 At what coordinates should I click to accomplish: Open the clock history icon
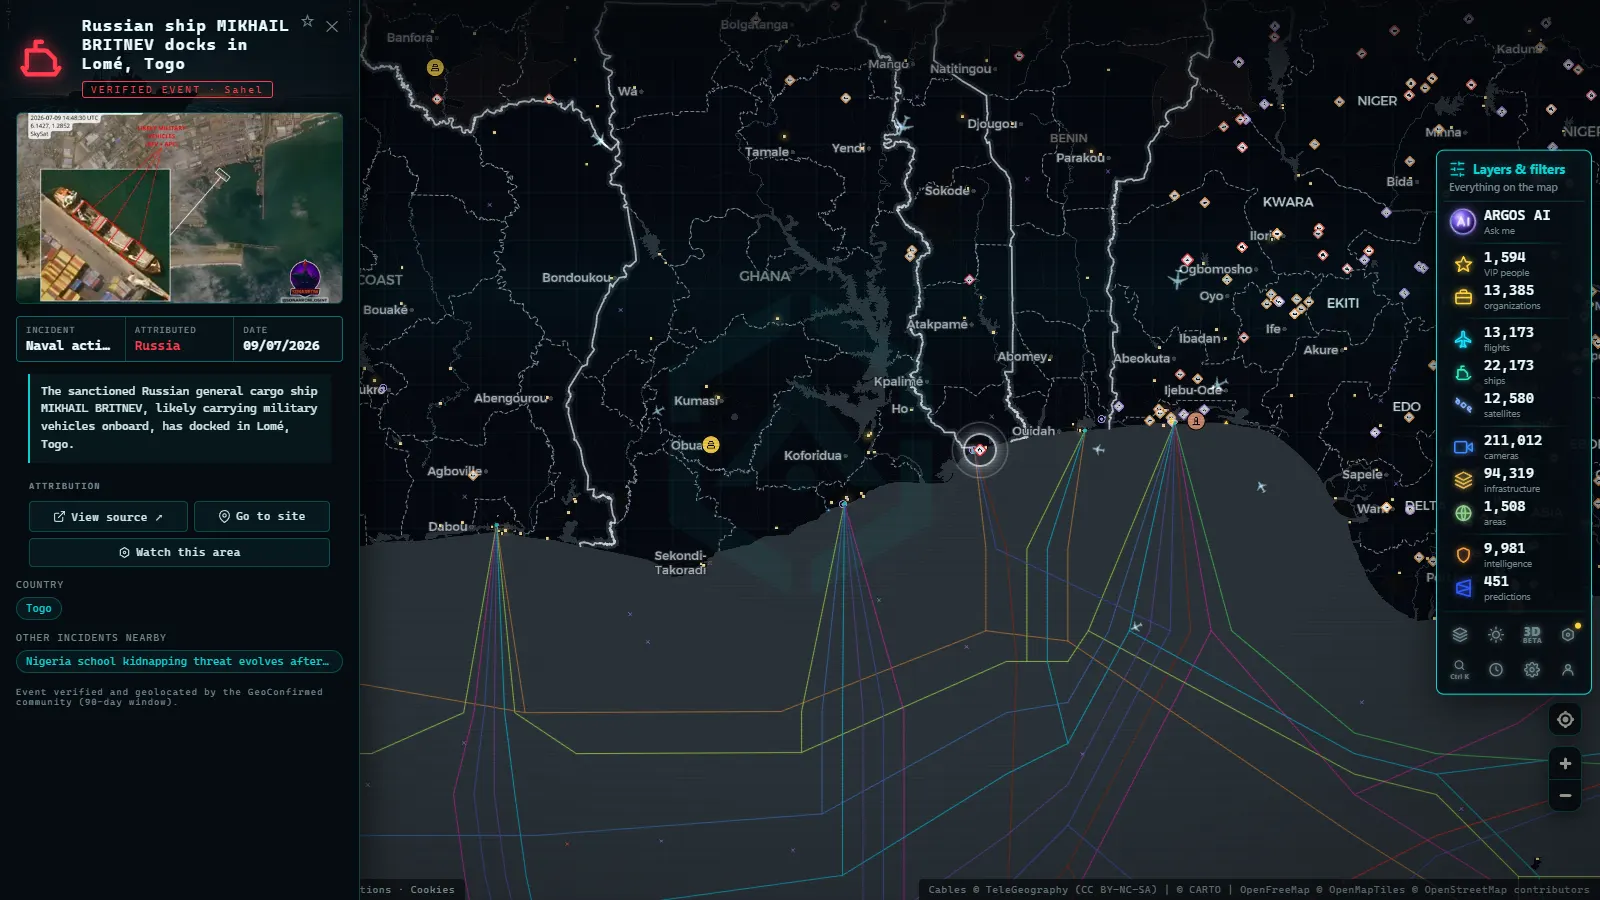pyautogui.click(x=1496, y=670)
